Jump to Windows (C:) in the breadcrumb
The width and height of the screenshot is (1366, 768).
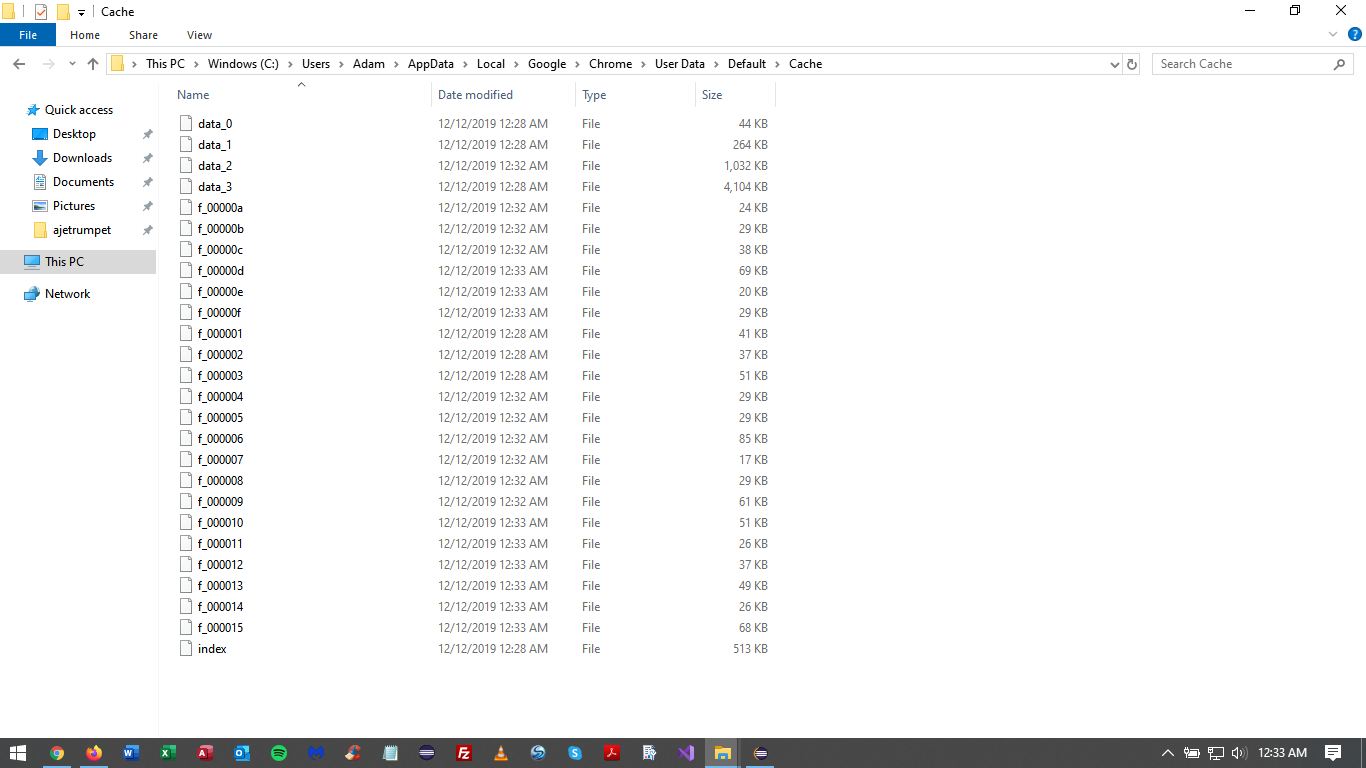point(243,64)
